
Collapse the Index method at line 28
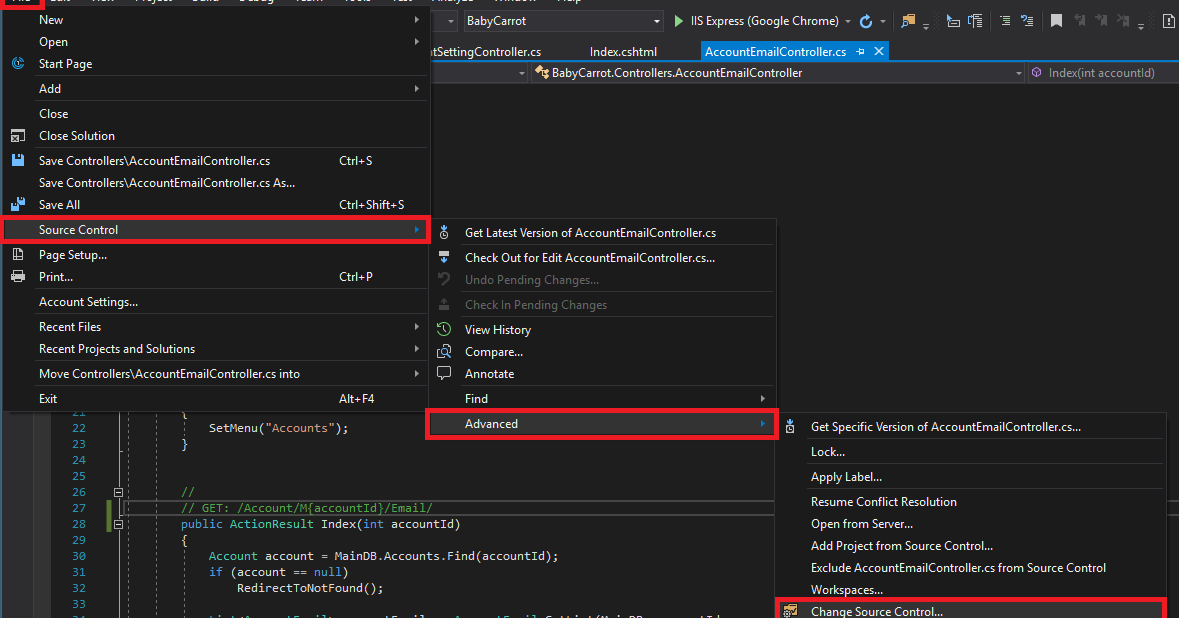pos(118,524)
